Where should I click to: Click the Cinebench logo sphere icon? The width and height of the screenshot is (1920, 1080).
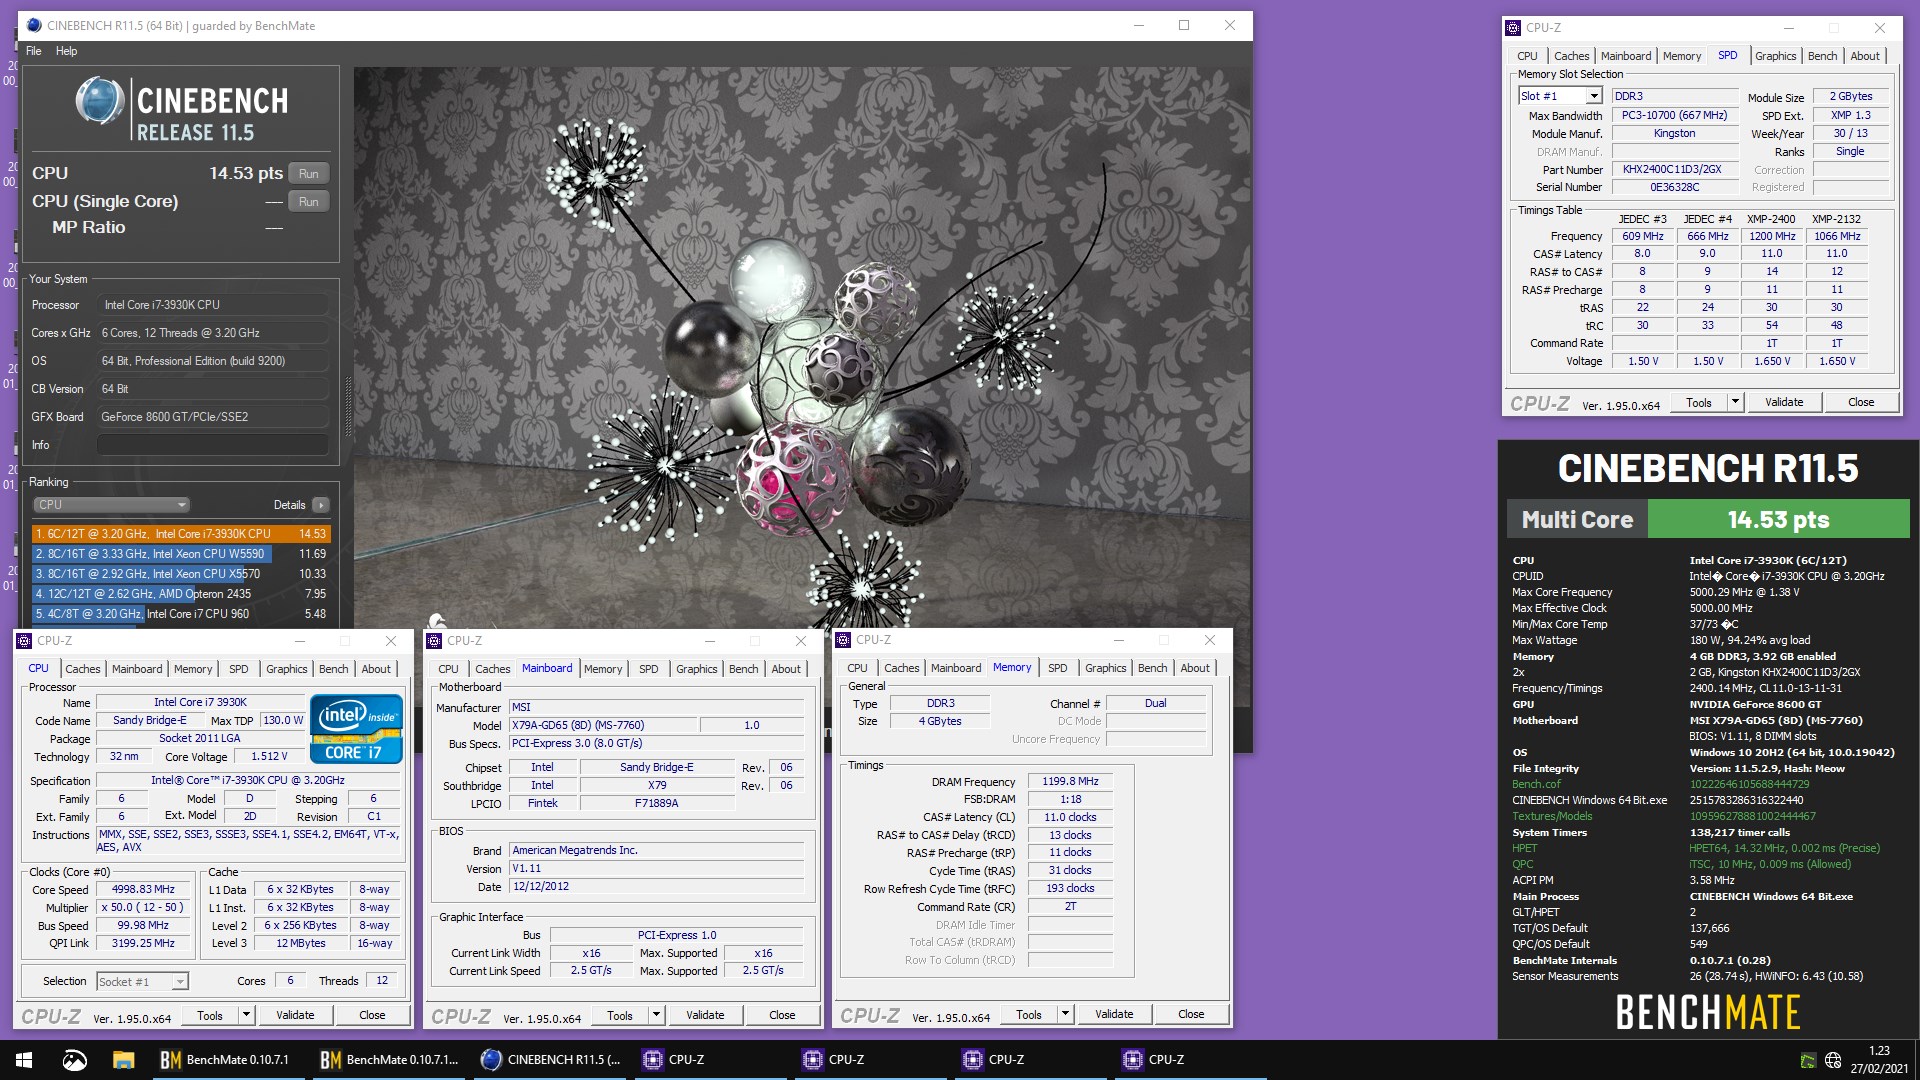click(x=100, y=101)
